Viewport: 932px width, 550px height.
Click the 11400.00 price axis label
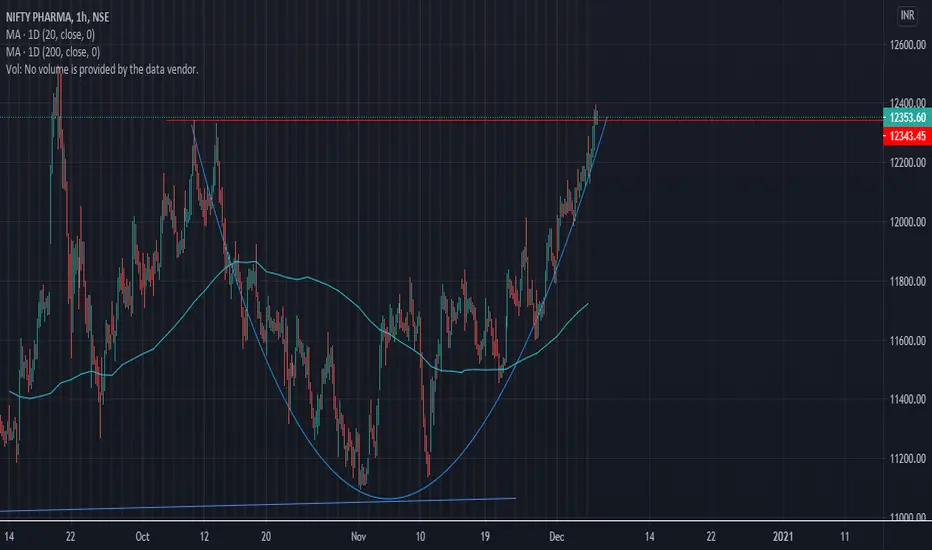tap(908, 399)
